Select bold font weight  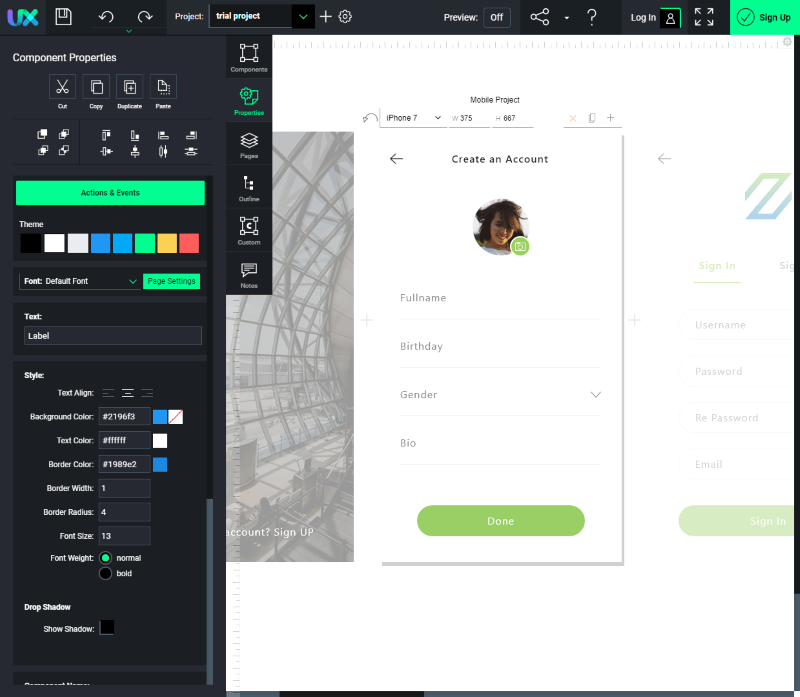pyautogui.click(x=105, y=573)
